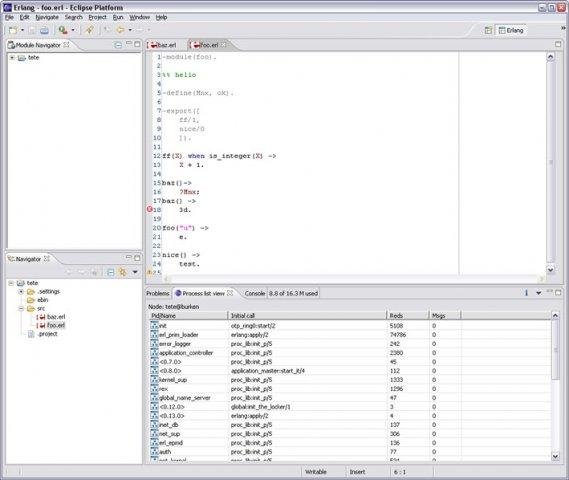Close the Process list view tab

[230, 293]
